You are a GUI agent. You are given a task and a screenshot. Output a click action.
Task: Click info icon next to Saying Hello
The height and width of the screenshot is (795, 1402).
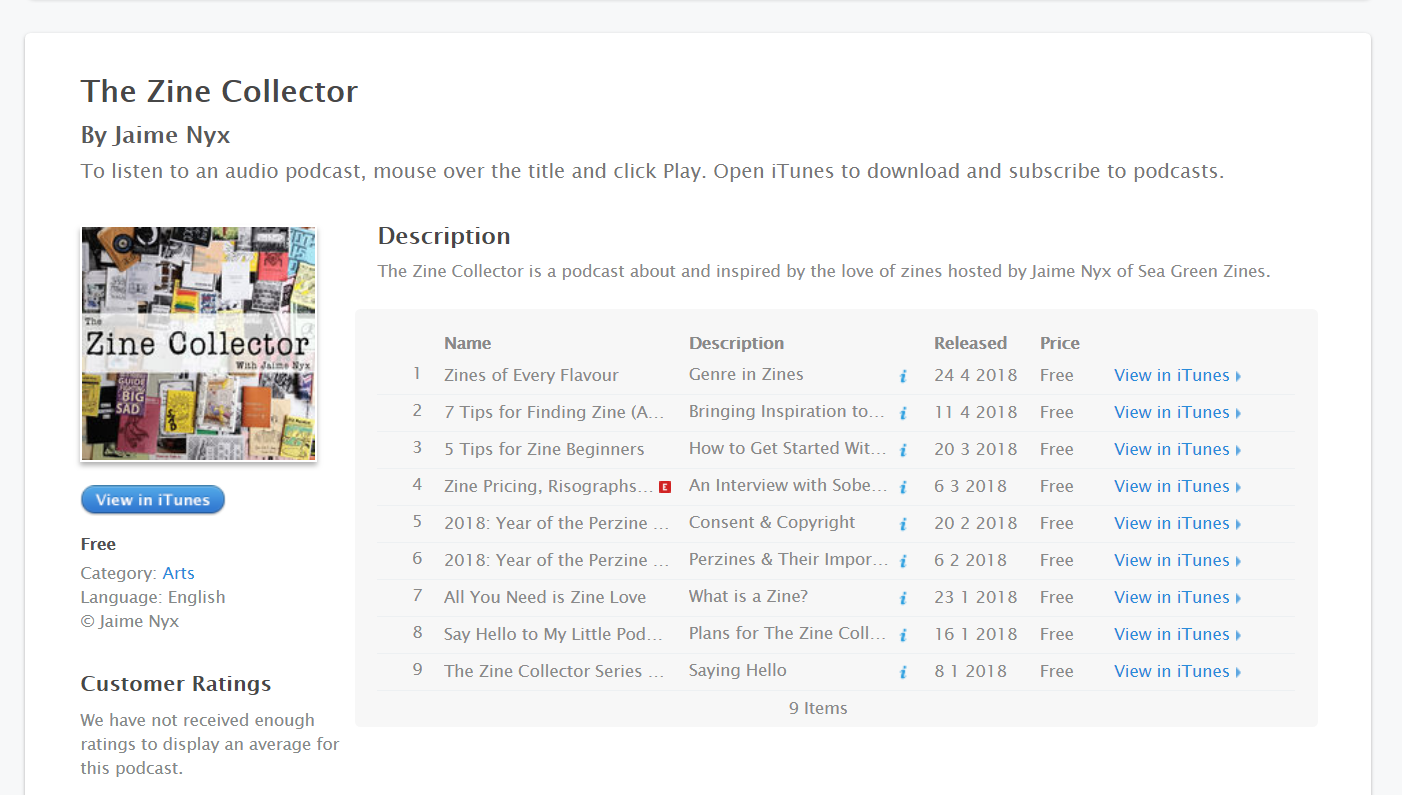902,672
